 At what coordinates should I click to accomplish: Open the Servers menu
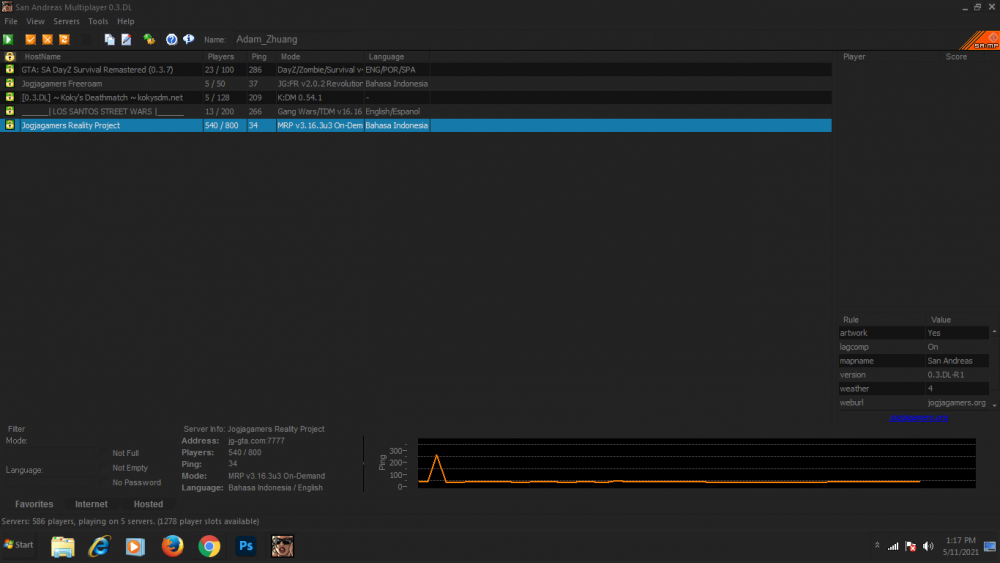tap(66, 22)
